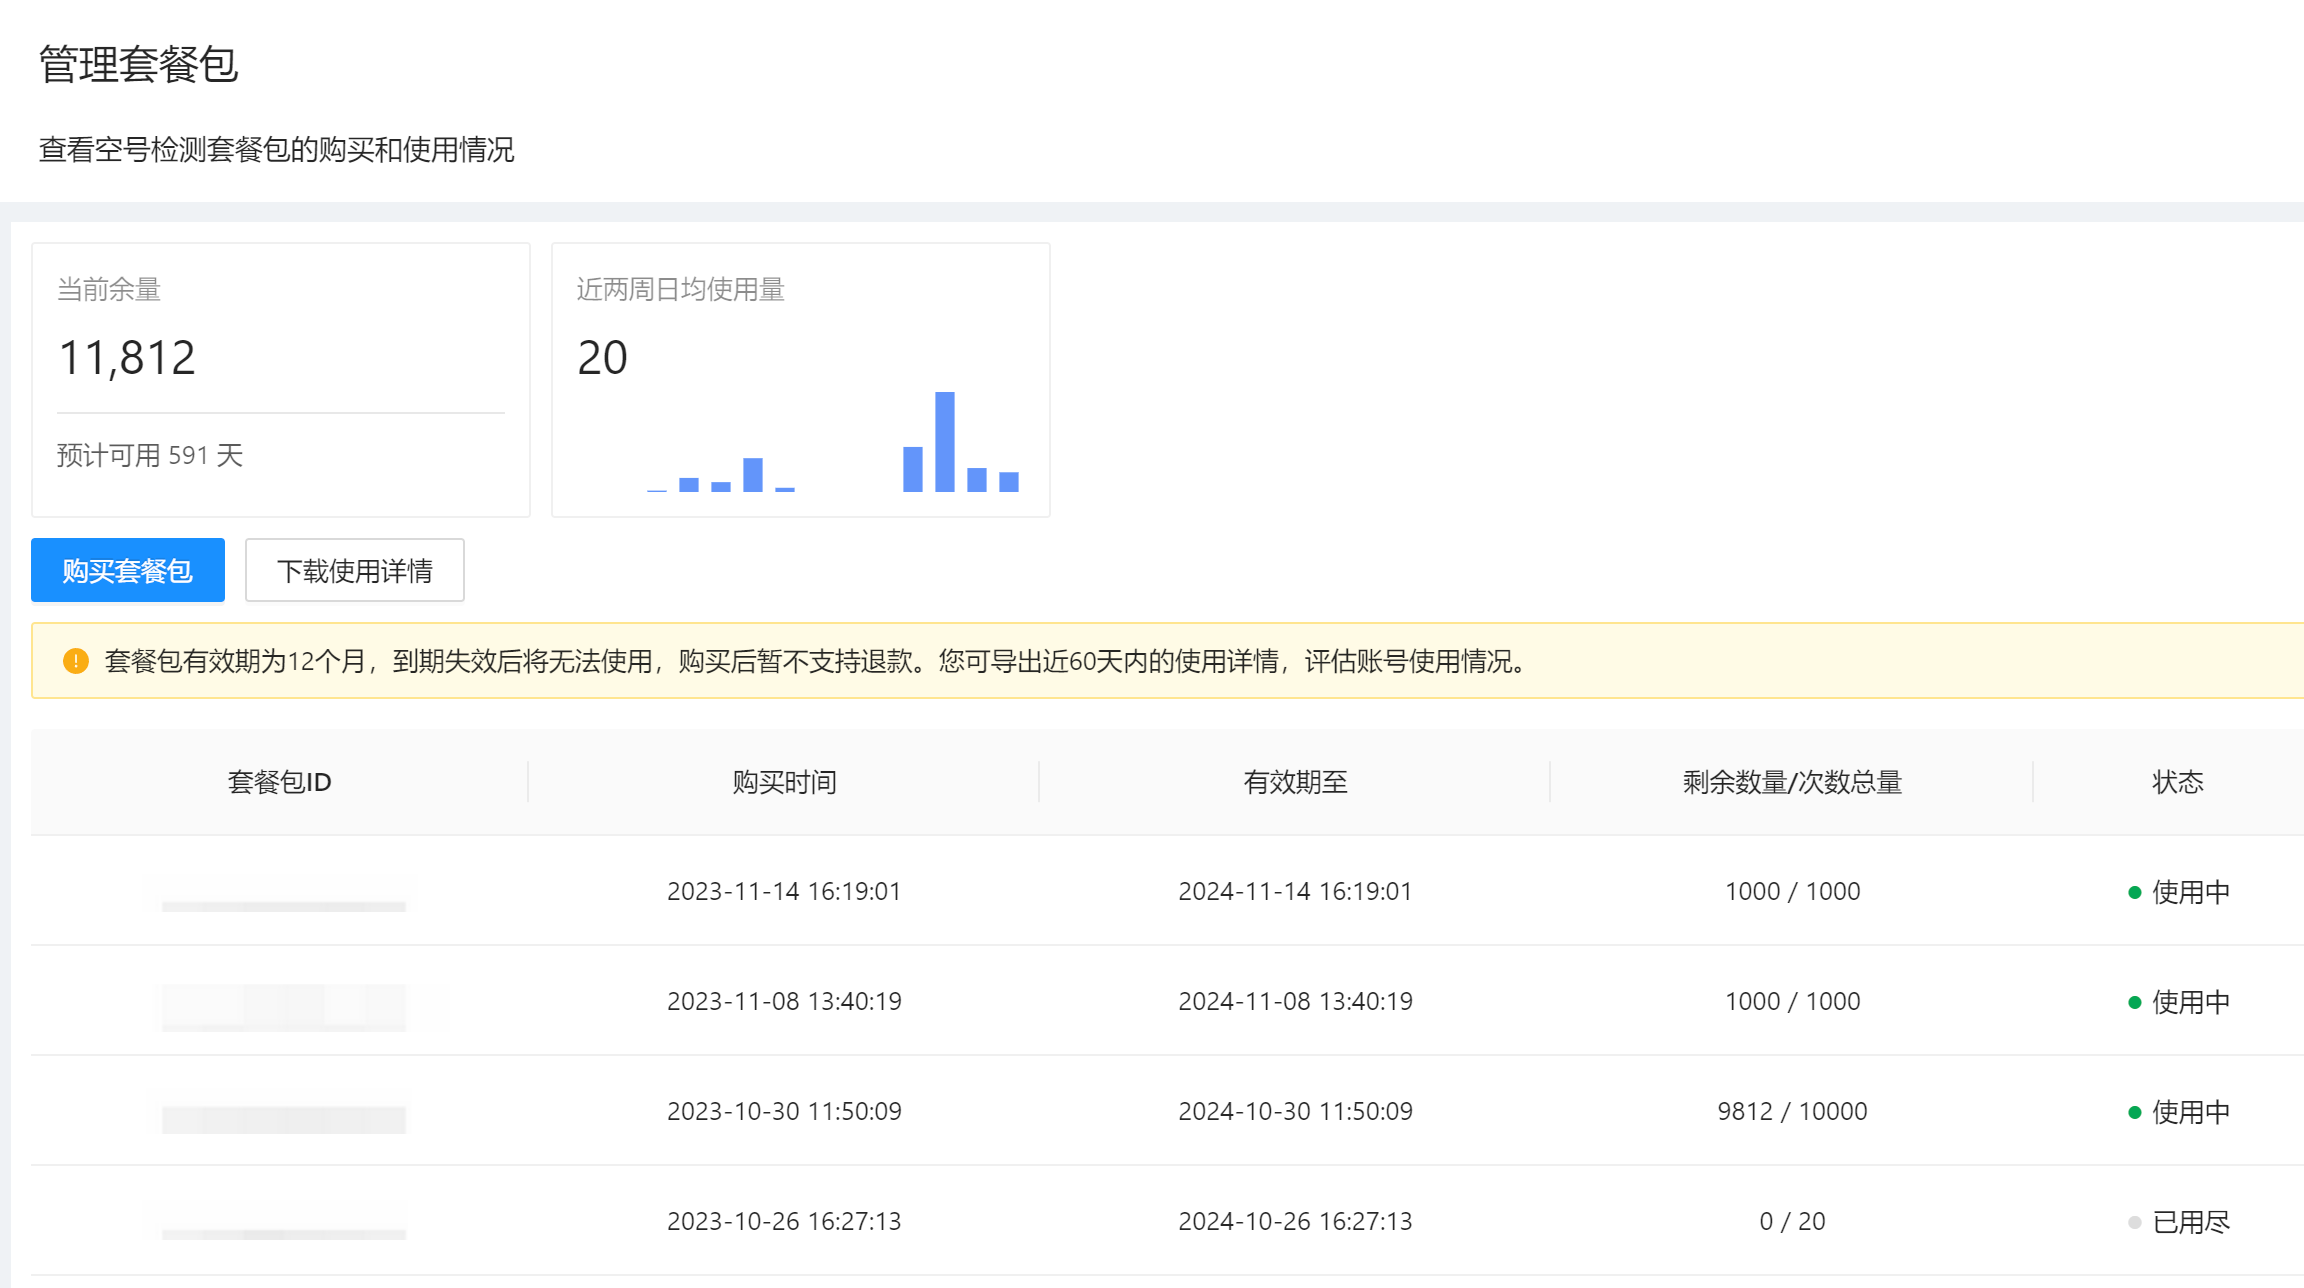2304x1288 pixels.
Task: Click the 下载使用详情 button
Action: tap(354, 569)
